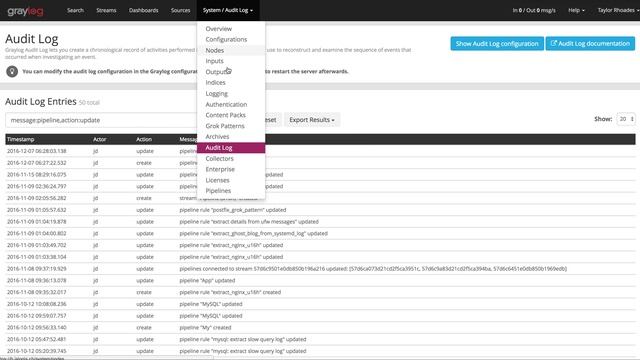Focus the audit log search query field

[x=102, y=120]
